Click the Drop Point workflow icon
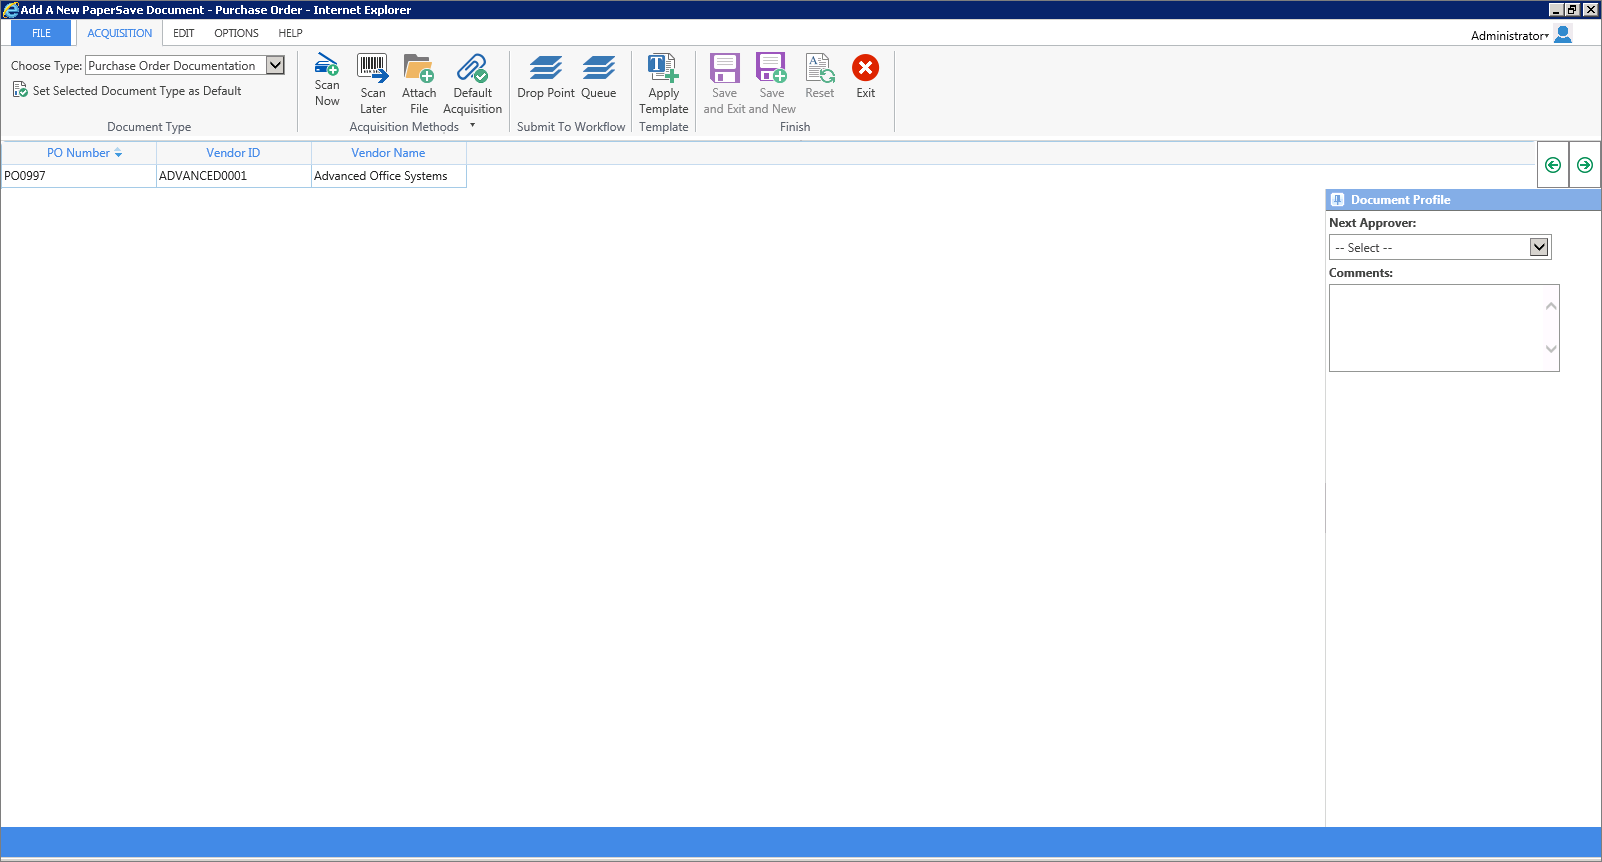The height and width of the screenshot is (862, 1602). pyautogui.click(x=546, y=68)
